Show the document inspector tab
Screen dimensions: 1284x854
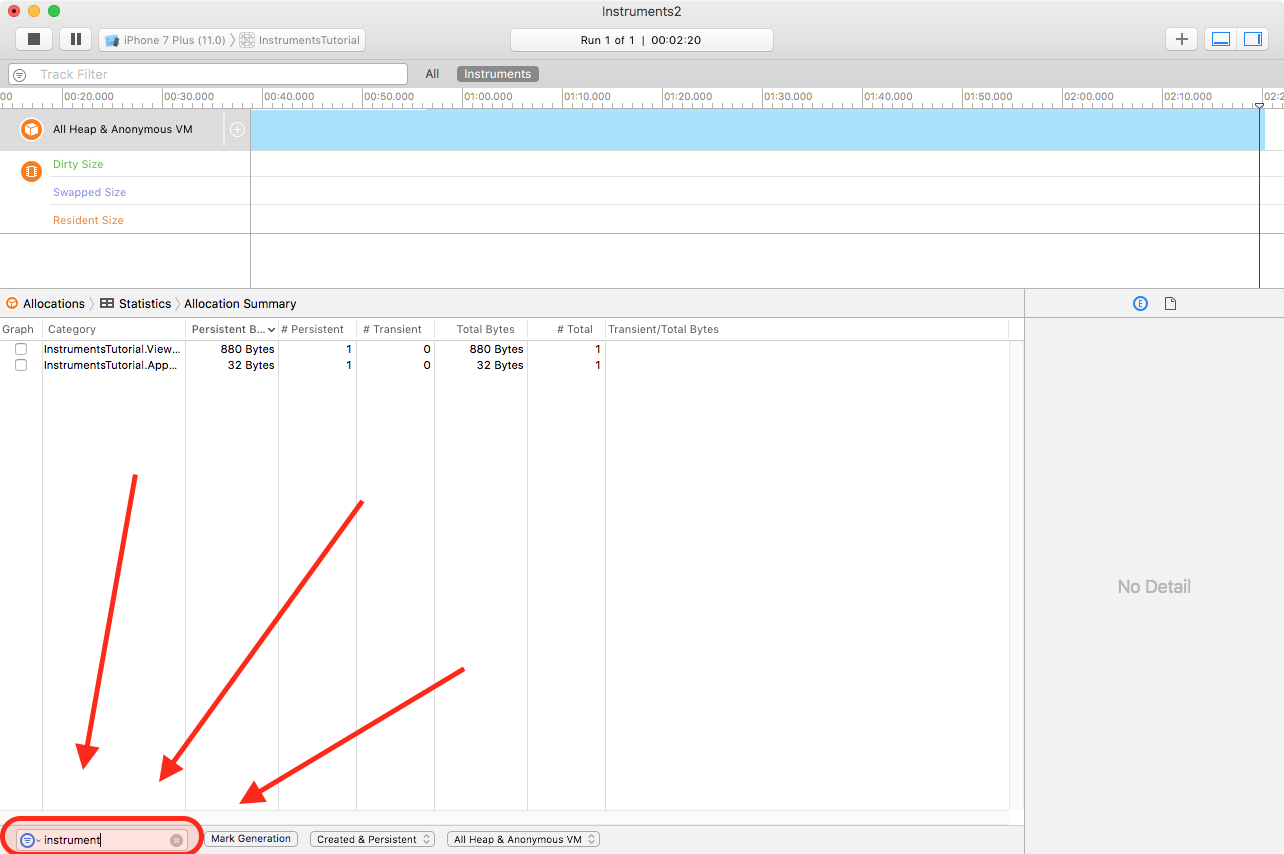point(1170,303)
